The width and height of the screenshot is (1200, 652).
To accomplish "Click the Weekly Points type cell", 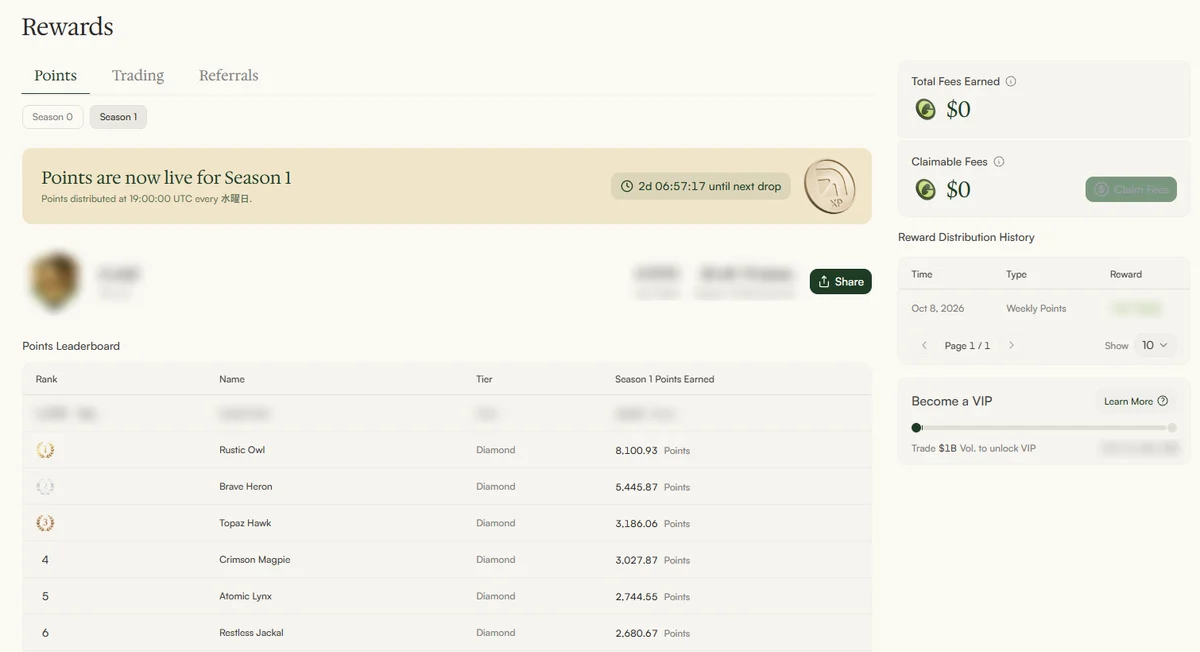I will 1036,309.
